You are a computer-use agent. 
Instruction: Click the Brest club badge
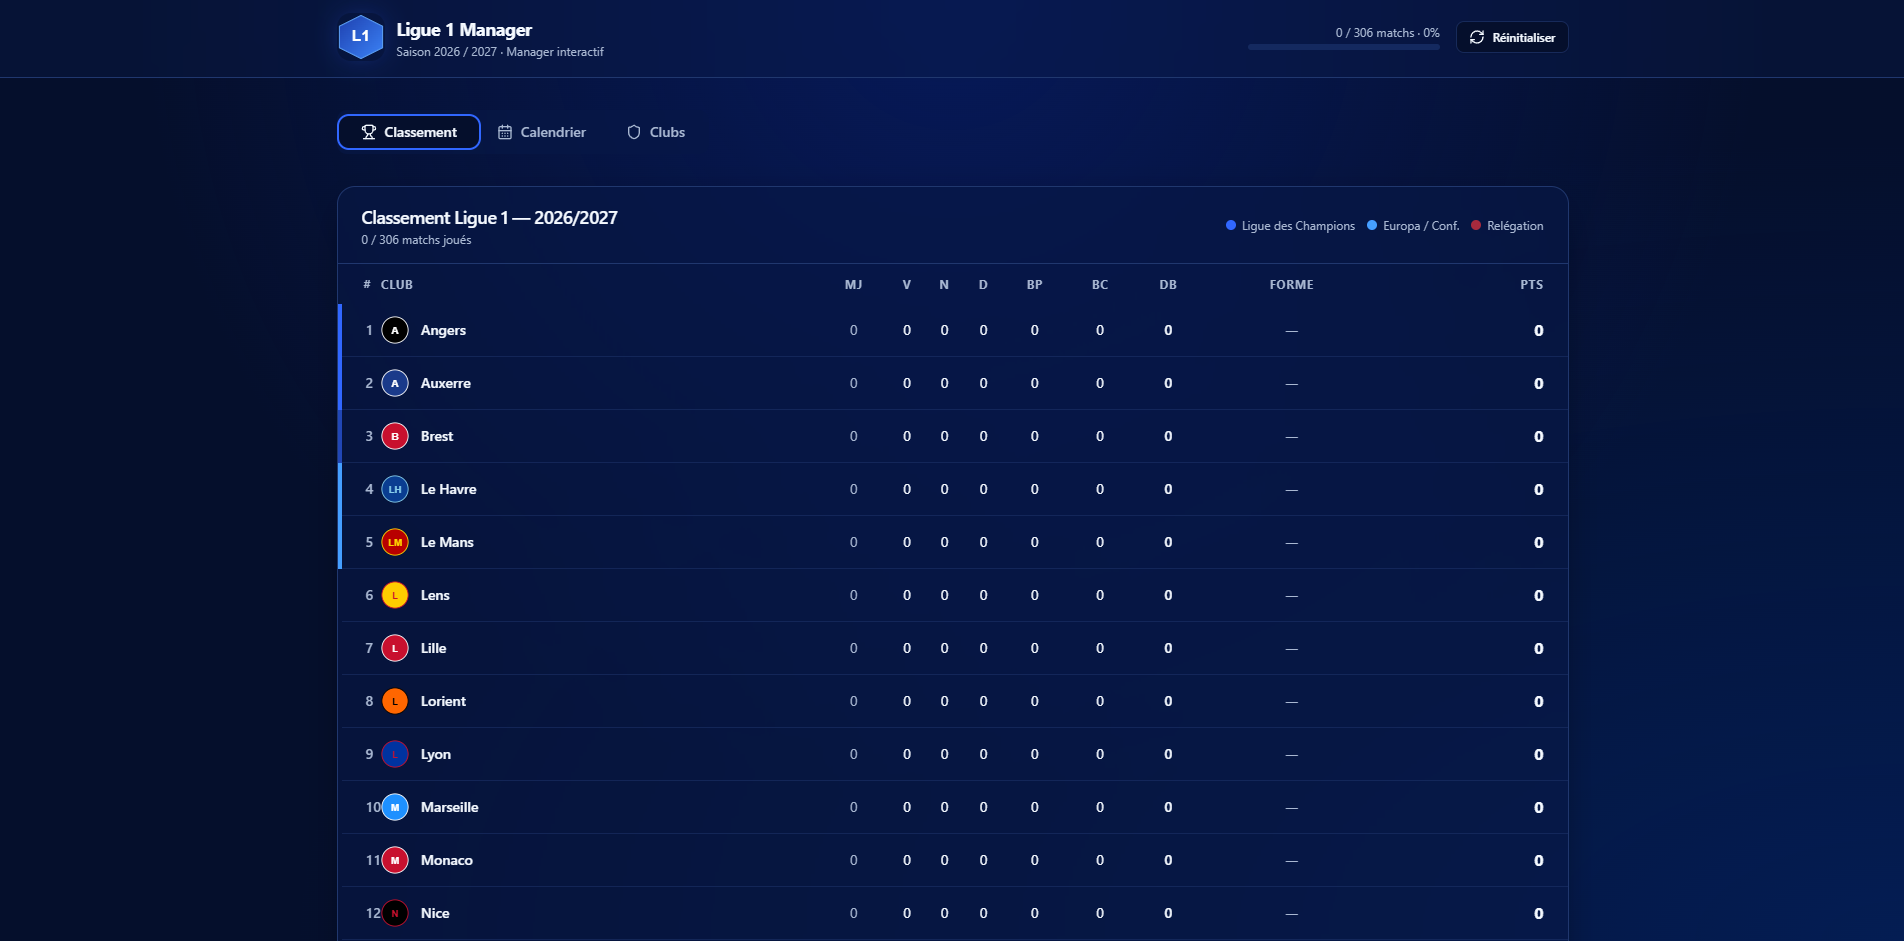tap(395, 436)
